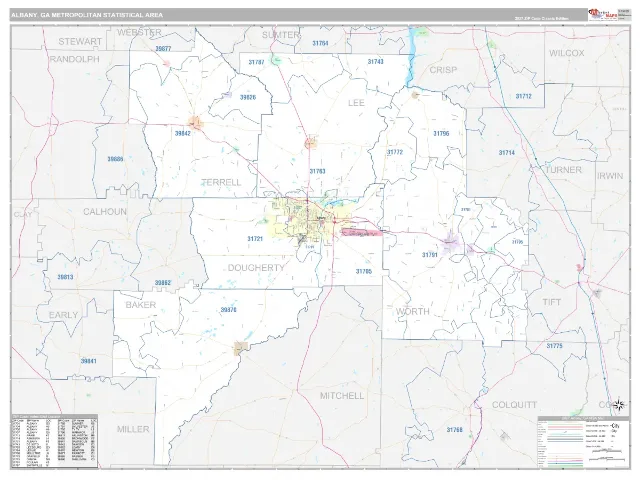Choose ZIP code 39870 in Baker County

coord(229,310)
